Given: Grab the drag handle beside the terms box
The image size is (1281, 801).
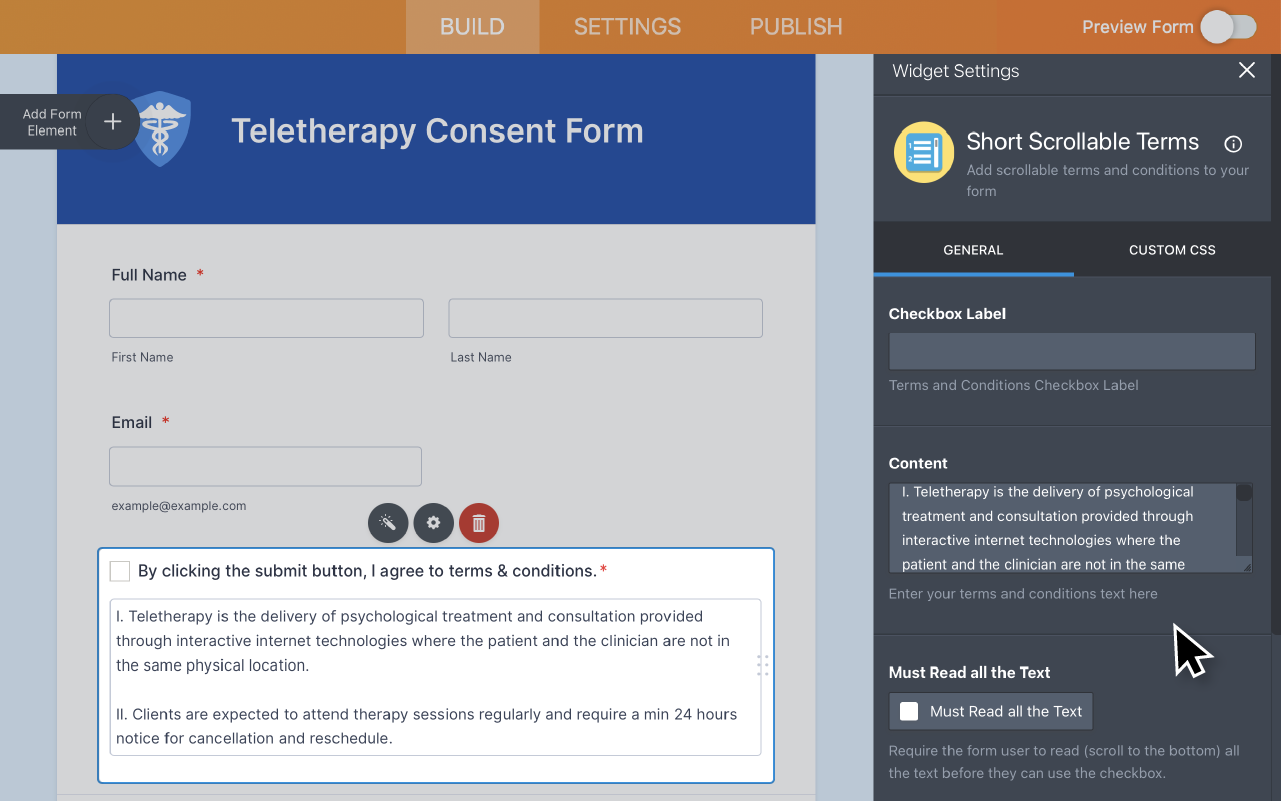Looking at the screenshot, I should coord(762,664).
